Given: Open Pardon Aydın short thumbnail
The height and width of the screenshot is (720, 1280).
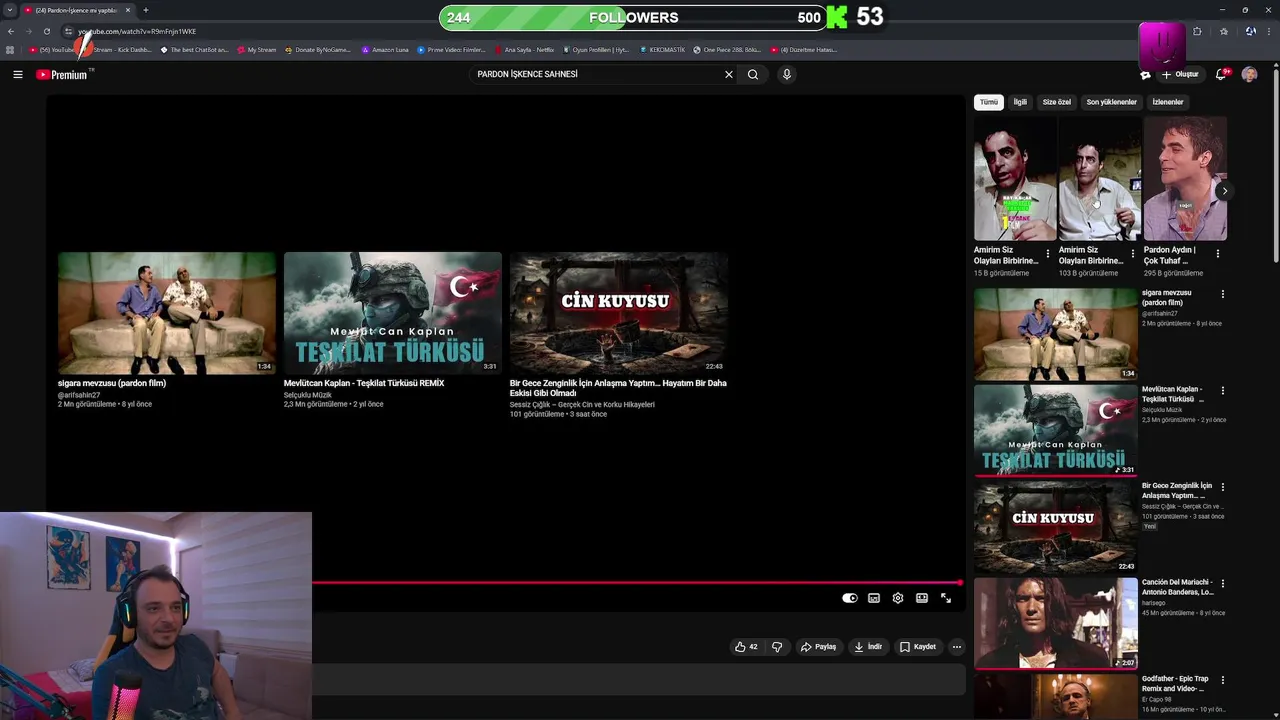Looking at the screenshot, I should point(1185,179).
